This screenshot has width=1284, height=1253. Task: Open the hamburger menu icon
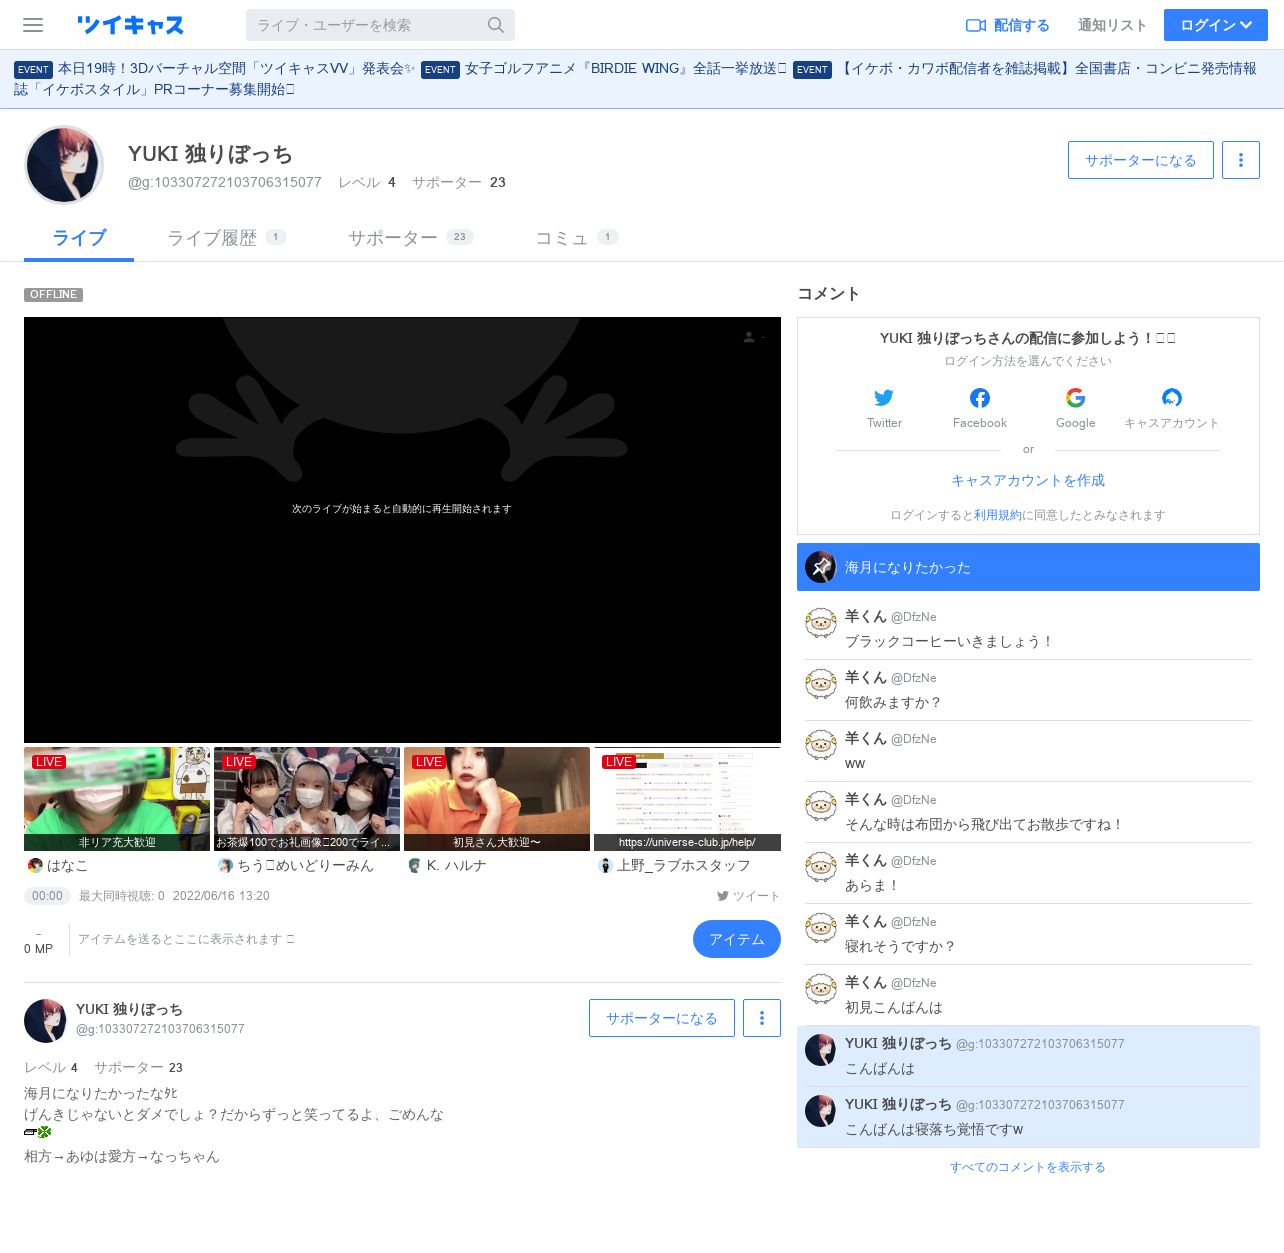coord(33,25)
